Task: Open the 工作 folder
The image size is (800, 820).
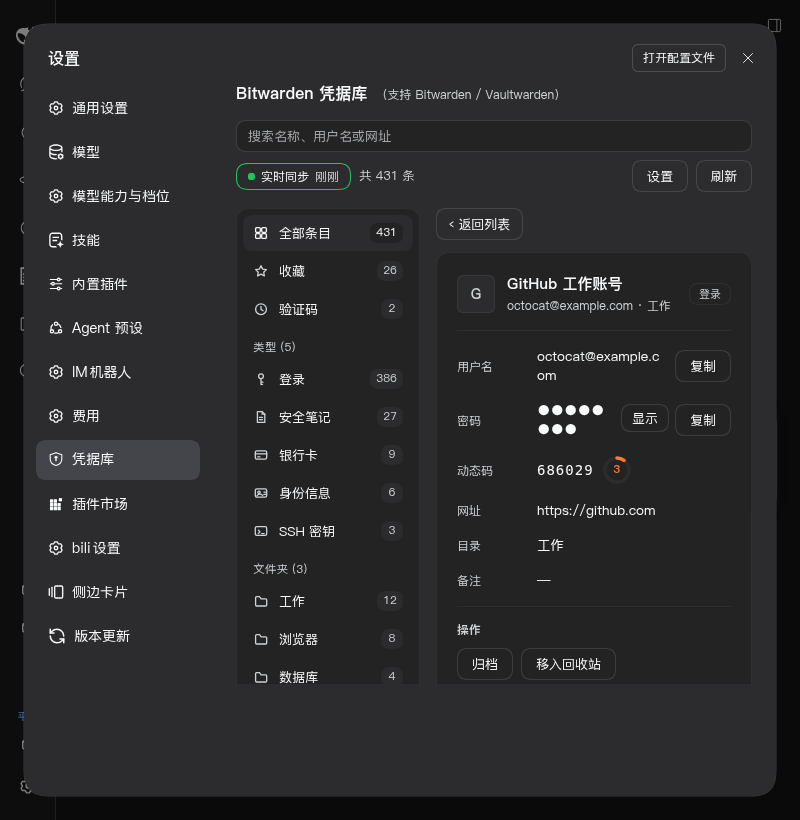Action: point(328,601)
